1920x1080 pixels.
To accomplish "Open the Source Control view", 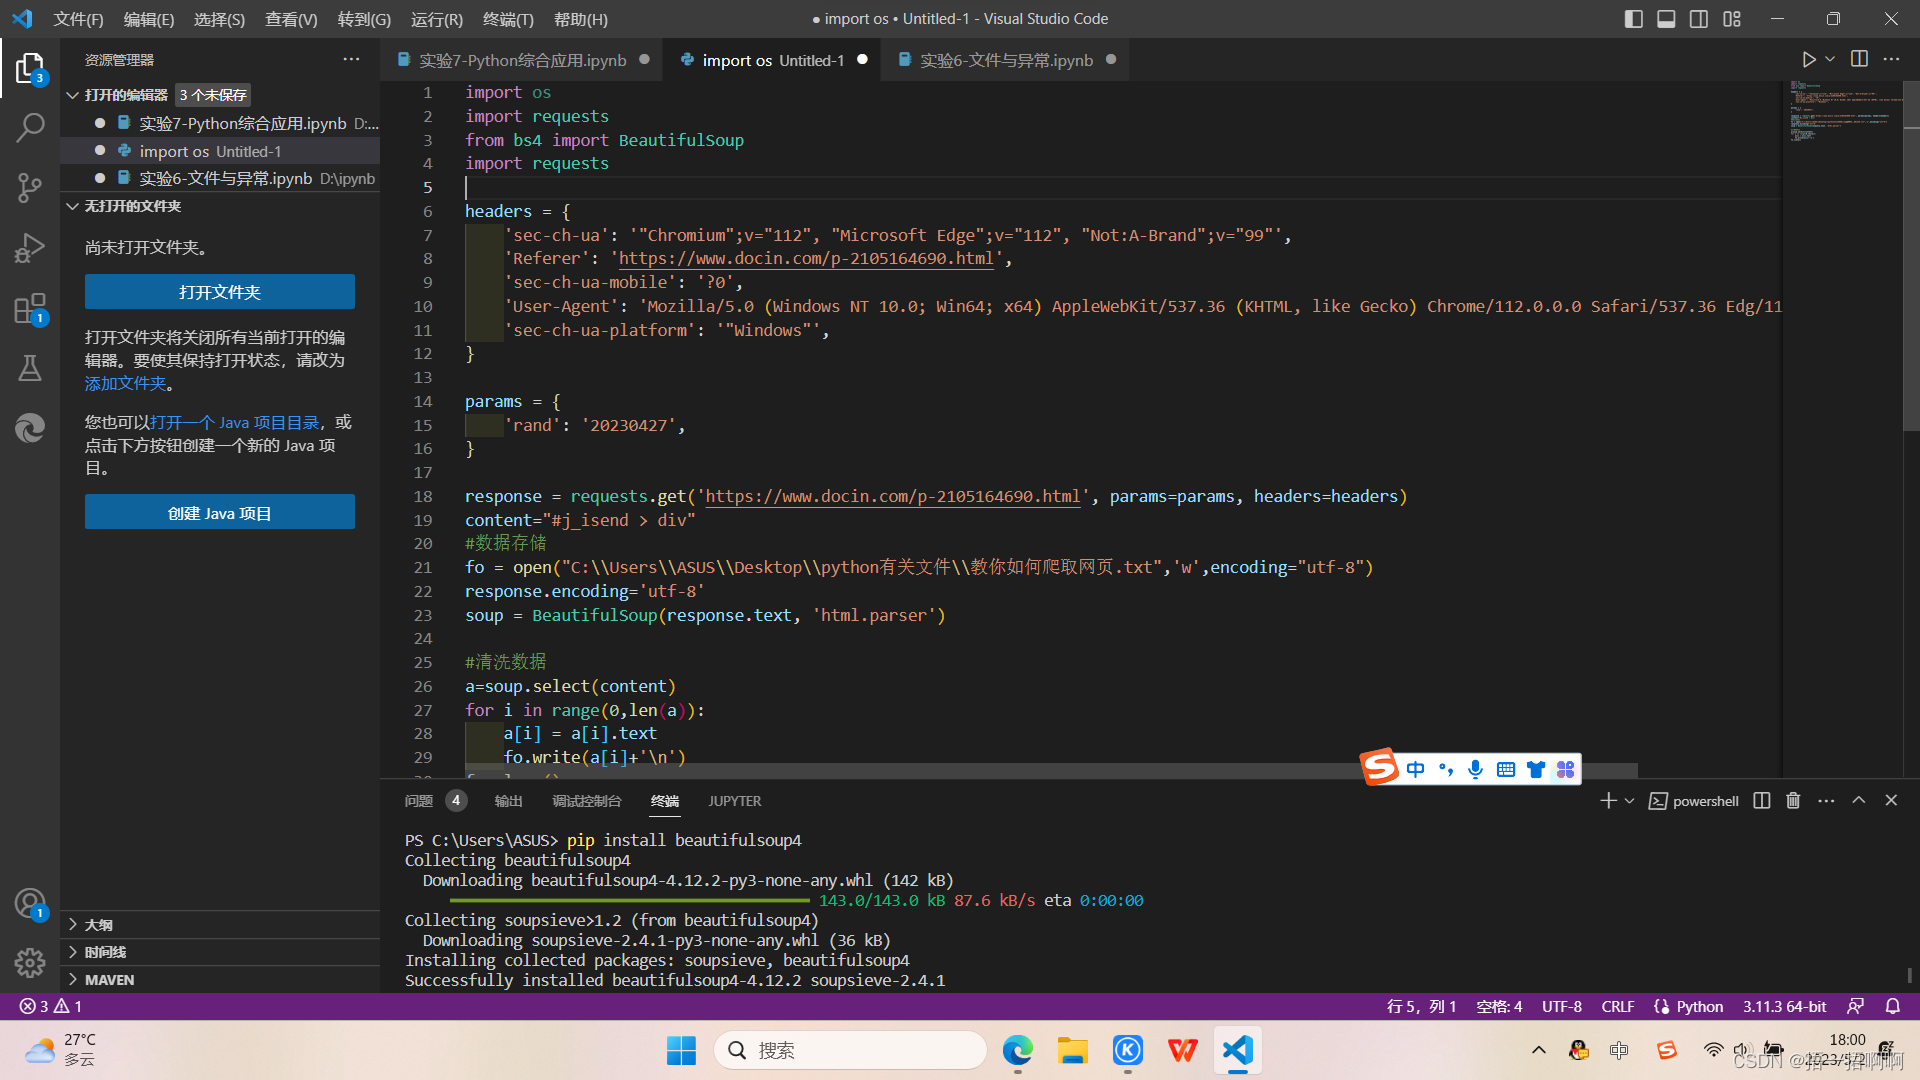I will point(30,188).
